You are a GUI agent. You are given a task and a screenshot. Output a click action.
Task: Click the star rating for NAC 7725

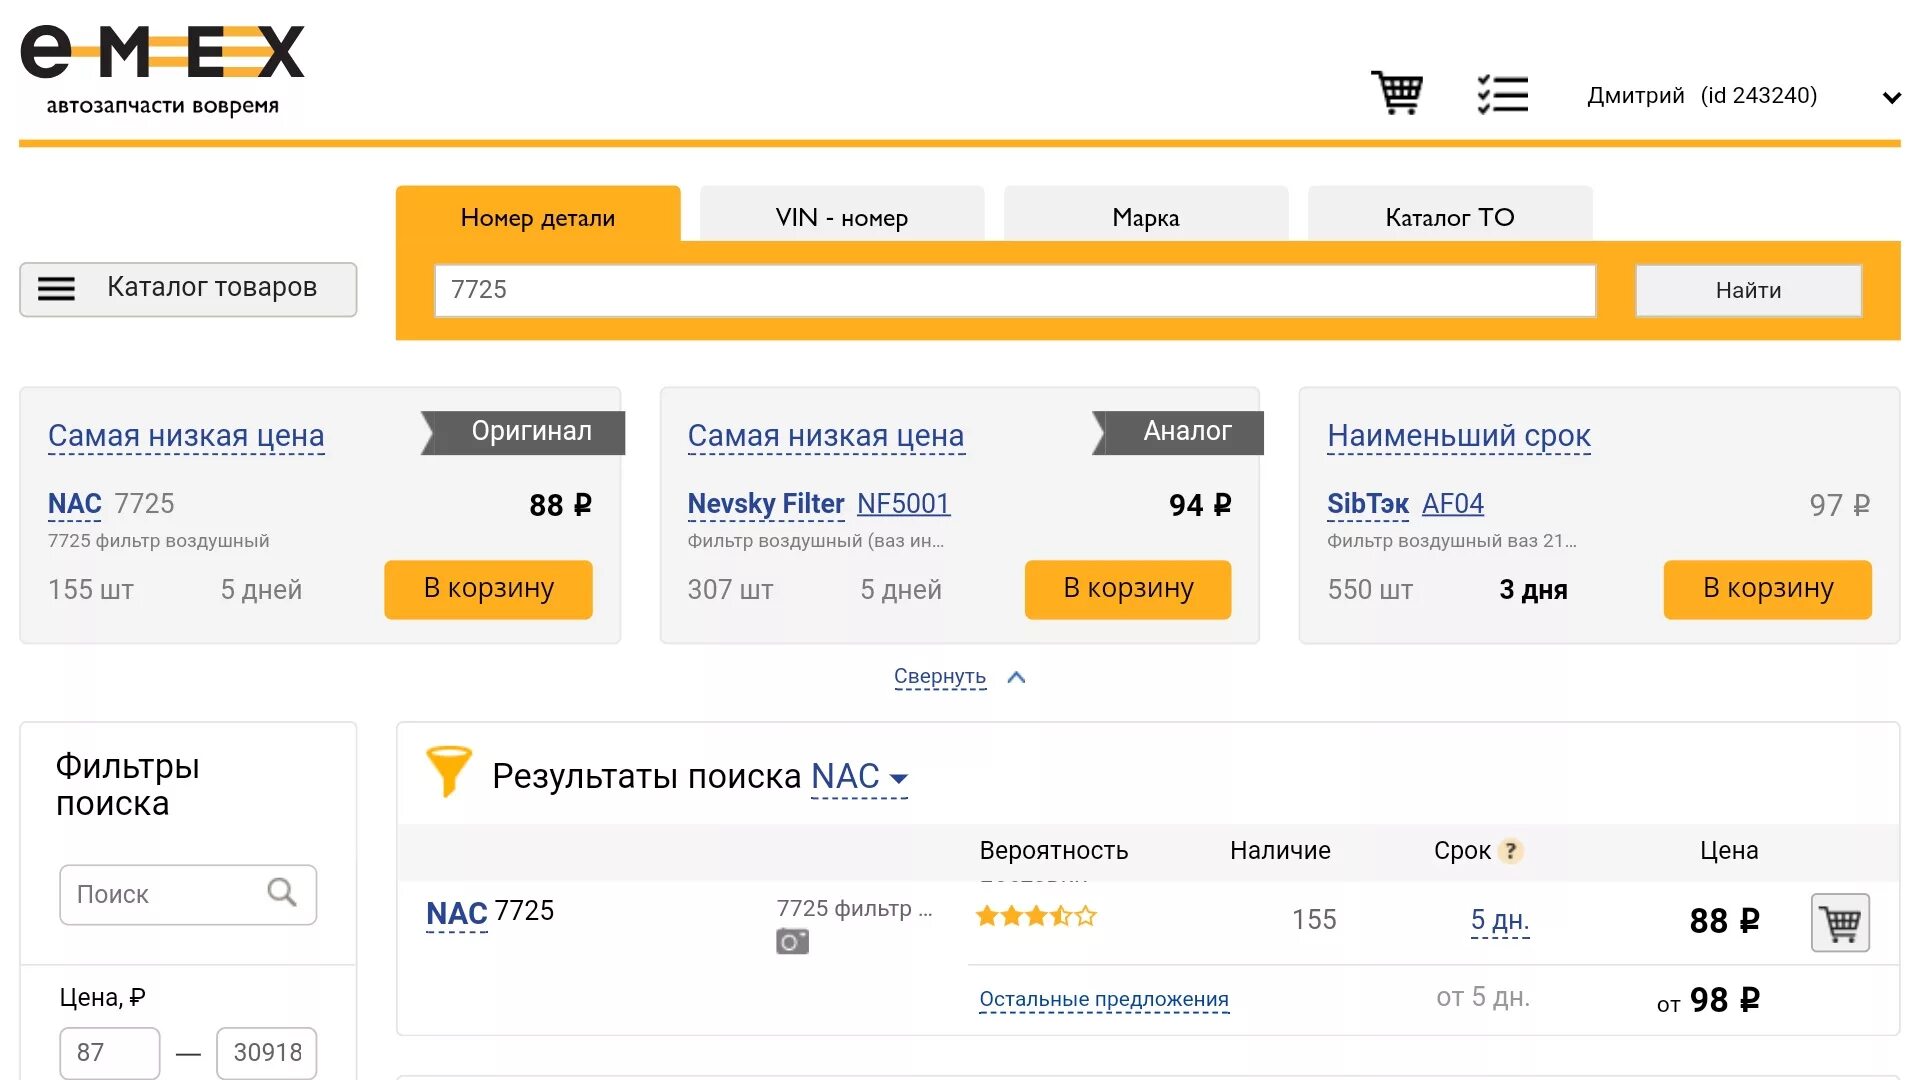pos(1036,916)
